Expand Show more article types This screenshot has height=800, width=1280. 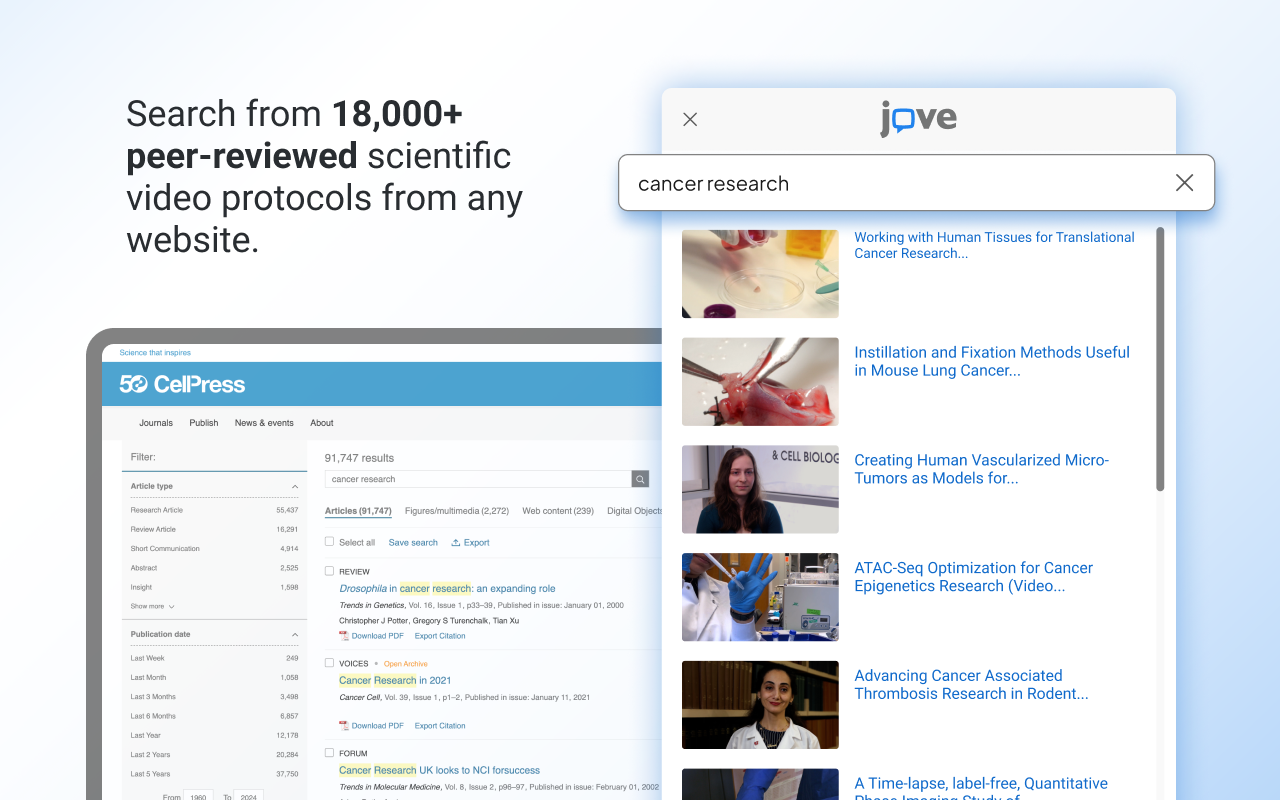pos(152,606)
